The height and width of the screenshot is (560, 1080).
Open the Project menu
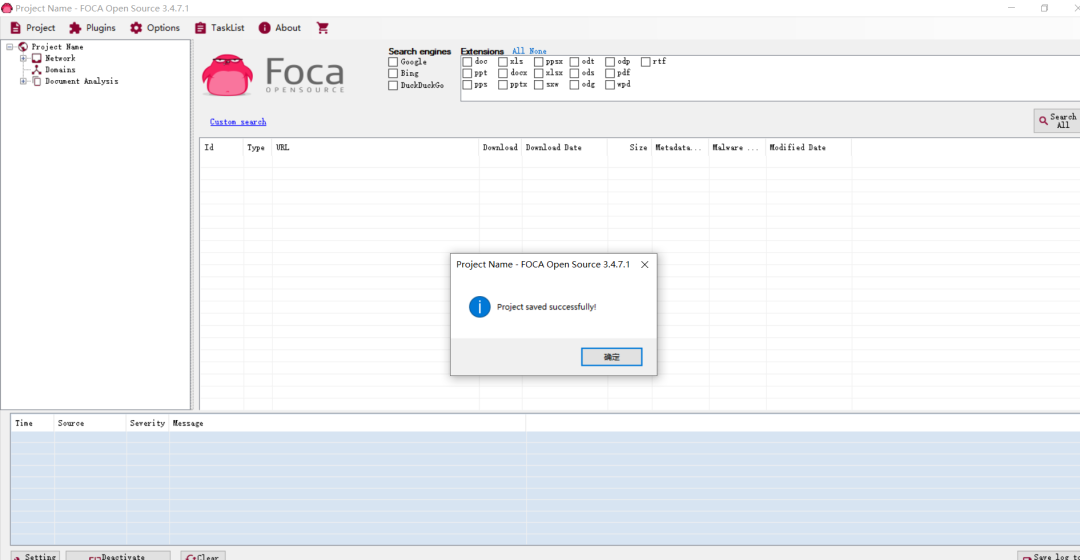[x=32, y=28]
